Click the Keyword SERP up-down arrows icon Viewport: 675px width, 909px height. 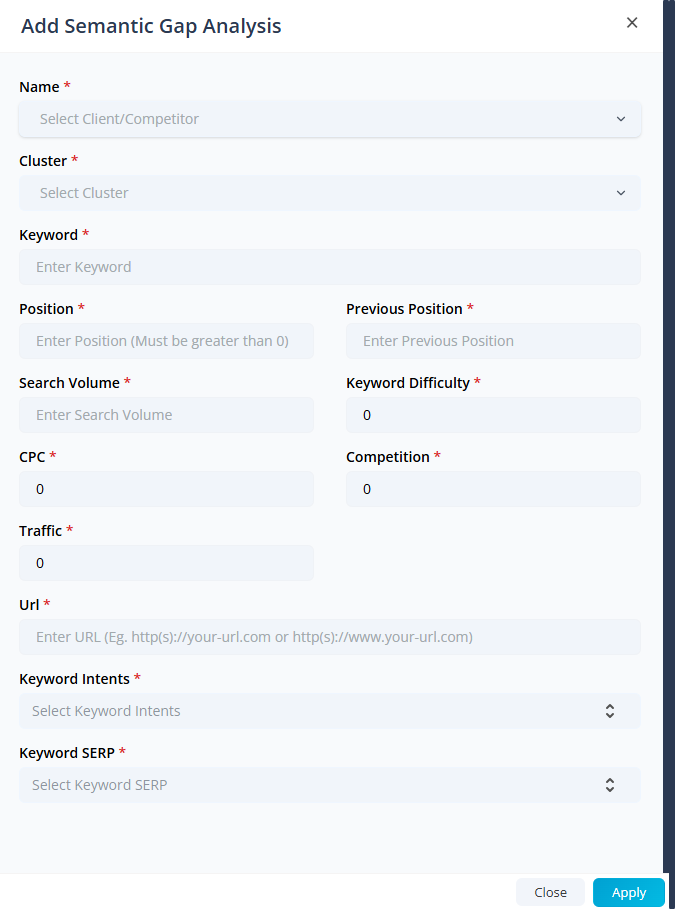(x=610, y=785)
